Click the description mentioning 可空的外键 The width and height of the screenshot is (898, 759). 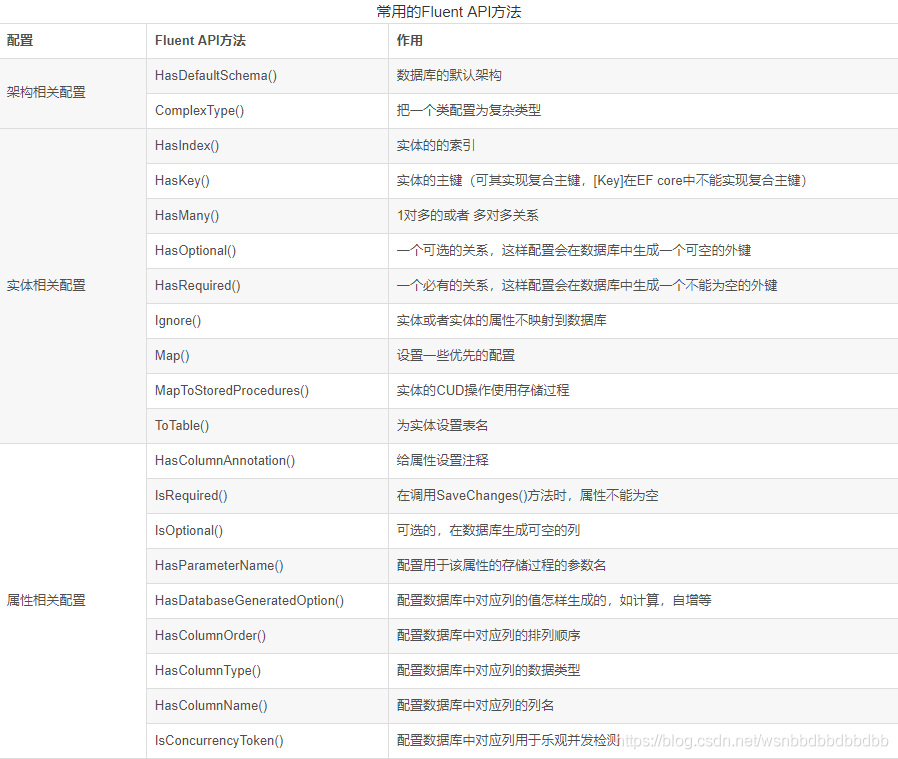click(574, 250)
